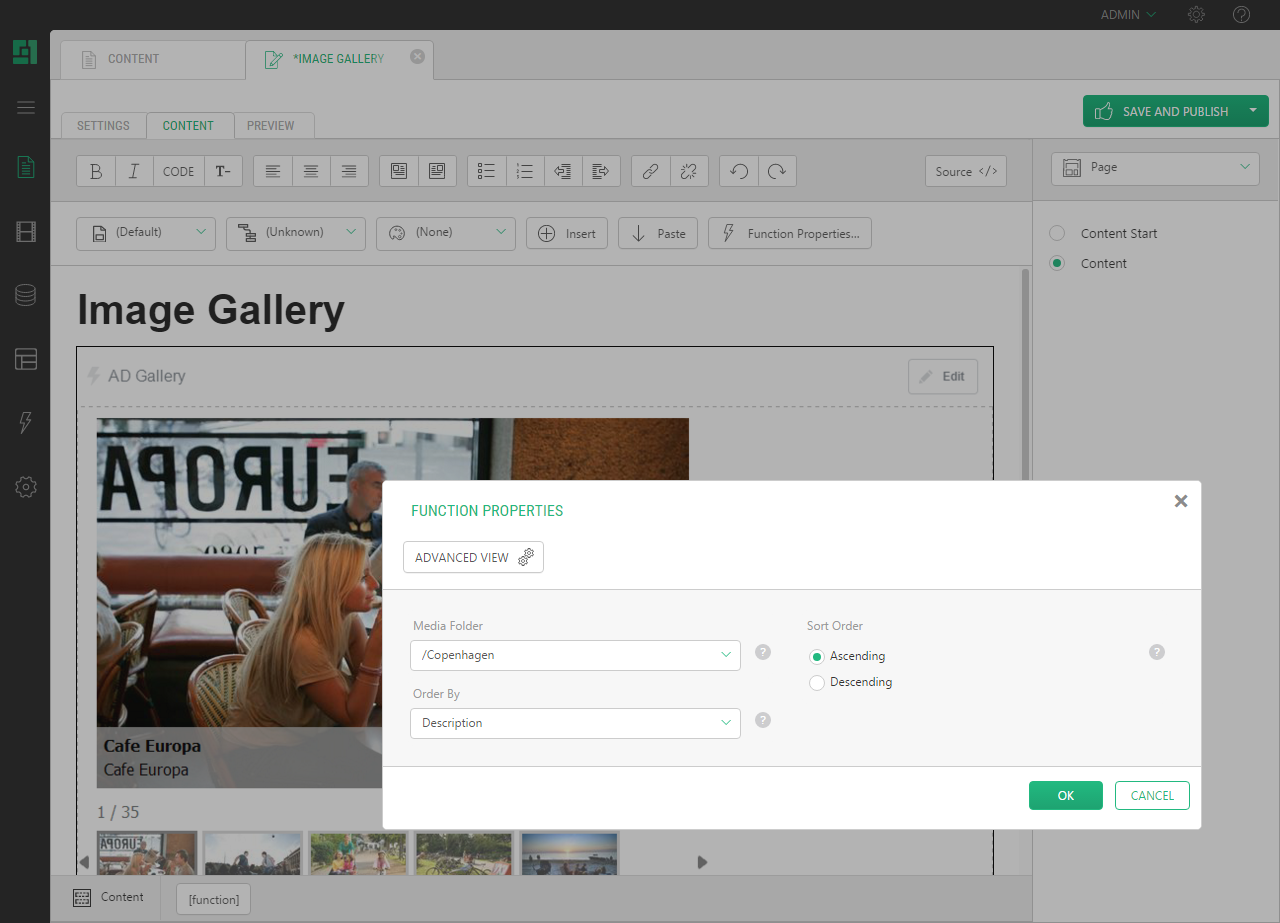Select the sunset gallery thumbnail

(569, 853)
